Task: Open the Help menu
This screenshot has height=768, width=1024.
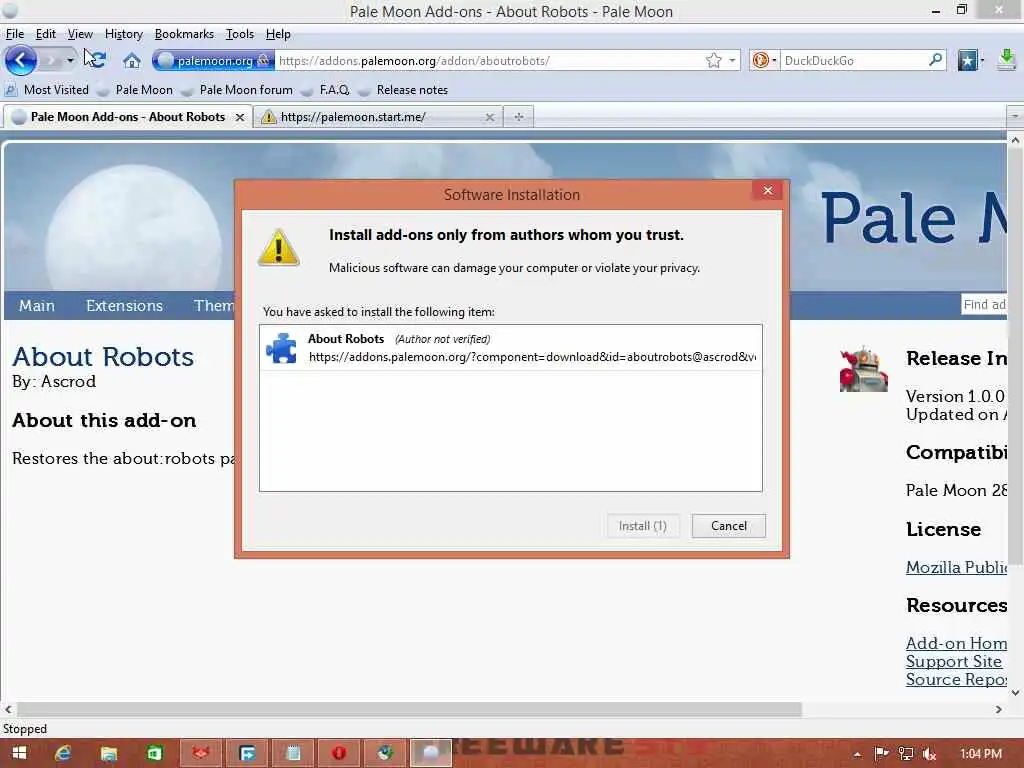Action: [x=278, y=34]
